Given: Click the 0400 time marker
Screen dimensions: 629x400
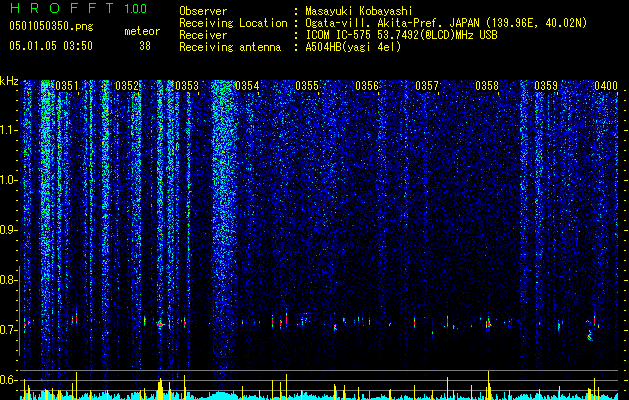Looking at the screenshot, I should [606, 86].
